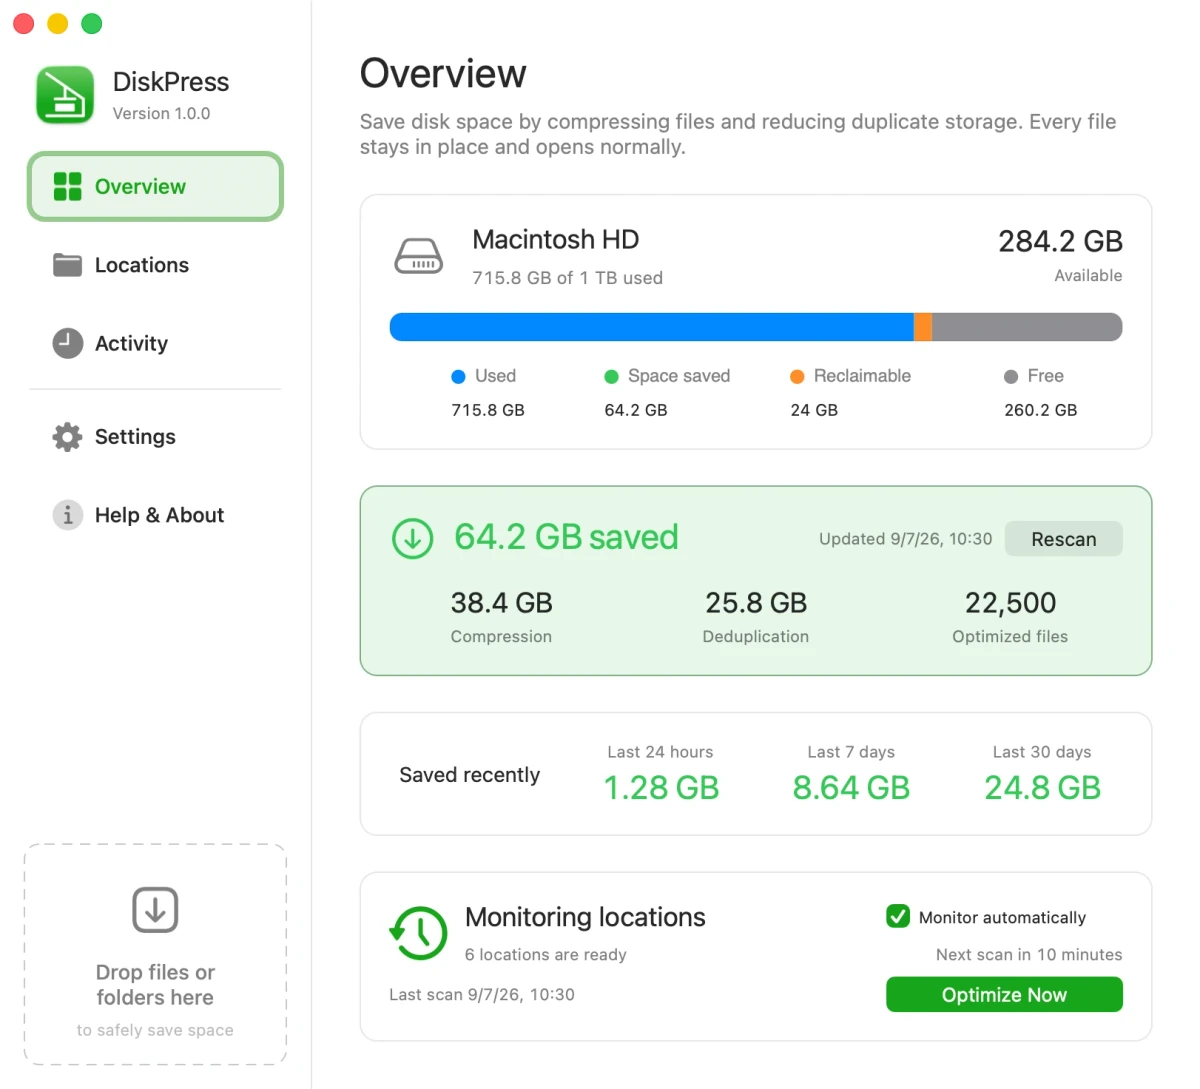Viewport: 1200px width, 1089px height.
Task: Open Settings from the sidebar
Action: coord(155,437)
